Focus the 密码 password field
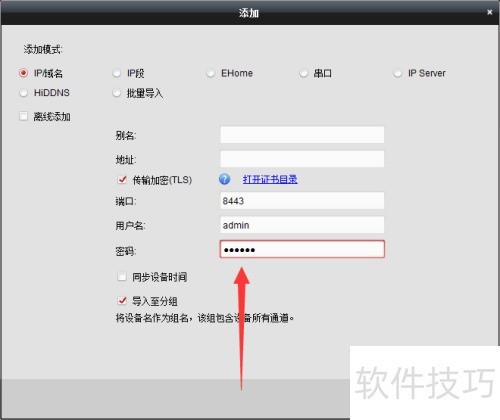Screen dimensions: 500x420 pyautogui.click(x=302, y=249)
